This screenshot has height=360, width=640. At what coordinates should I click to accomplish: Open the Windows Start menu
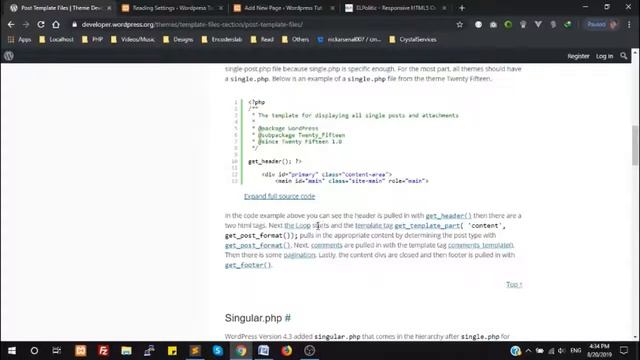click(x=12, y=351)
